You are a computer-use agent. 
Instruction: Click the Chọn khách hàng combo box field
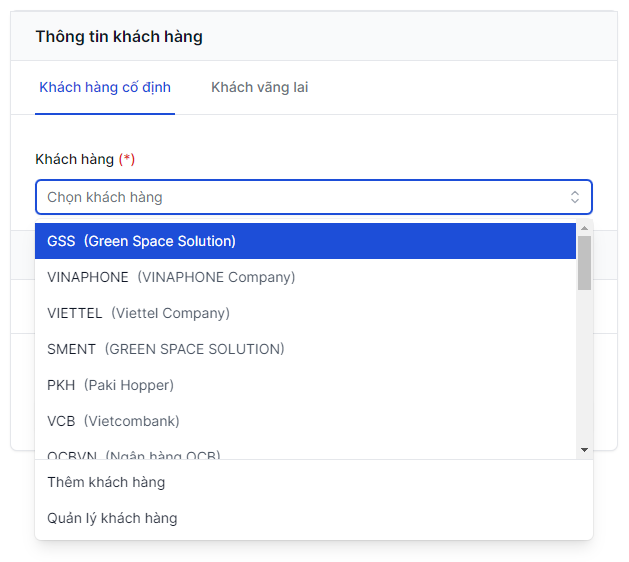314,197
